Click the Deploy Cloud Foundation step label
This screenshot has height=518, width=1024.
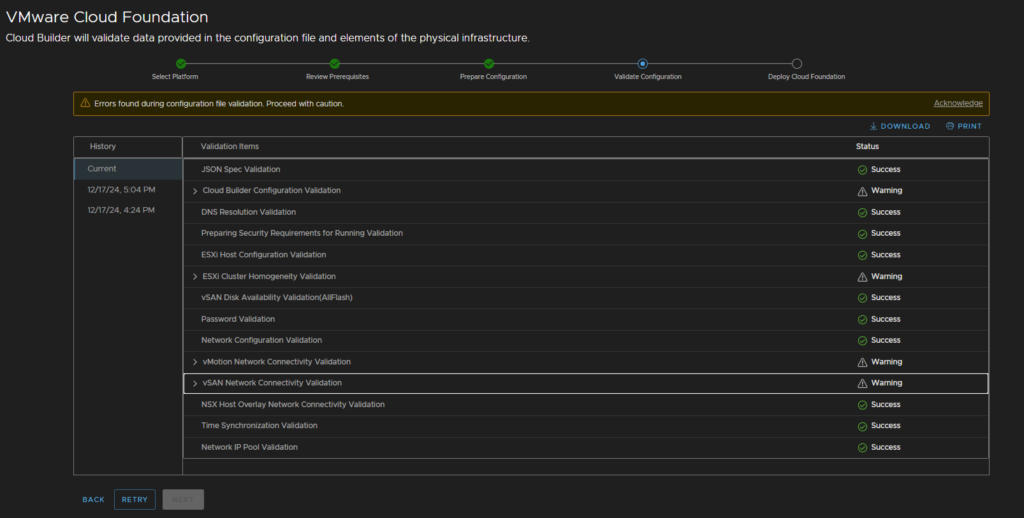pyautogui.click(x=806, y=76)
